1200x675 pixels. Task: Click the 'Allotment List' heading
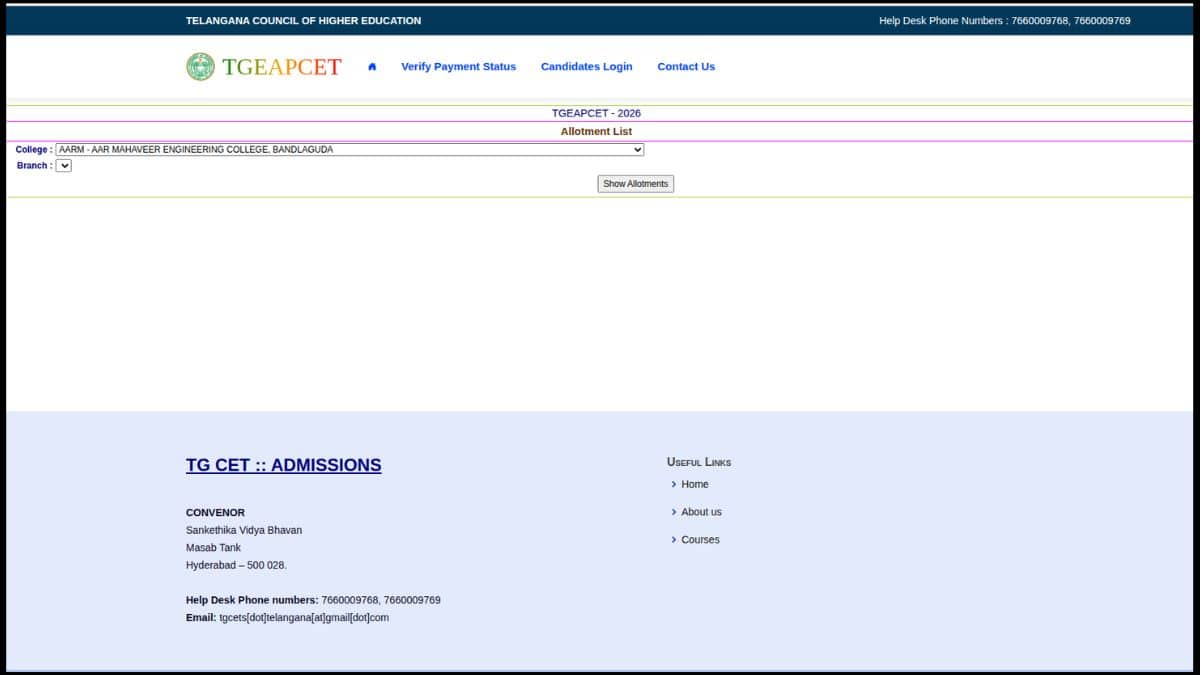point(596,132)
